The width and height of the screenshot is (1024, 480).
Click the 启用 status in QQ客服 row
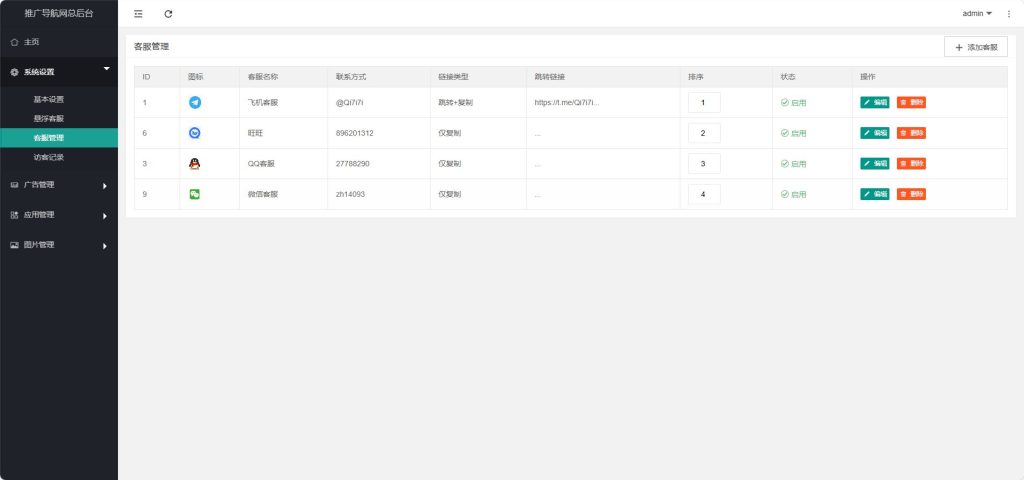coord(793,164)
